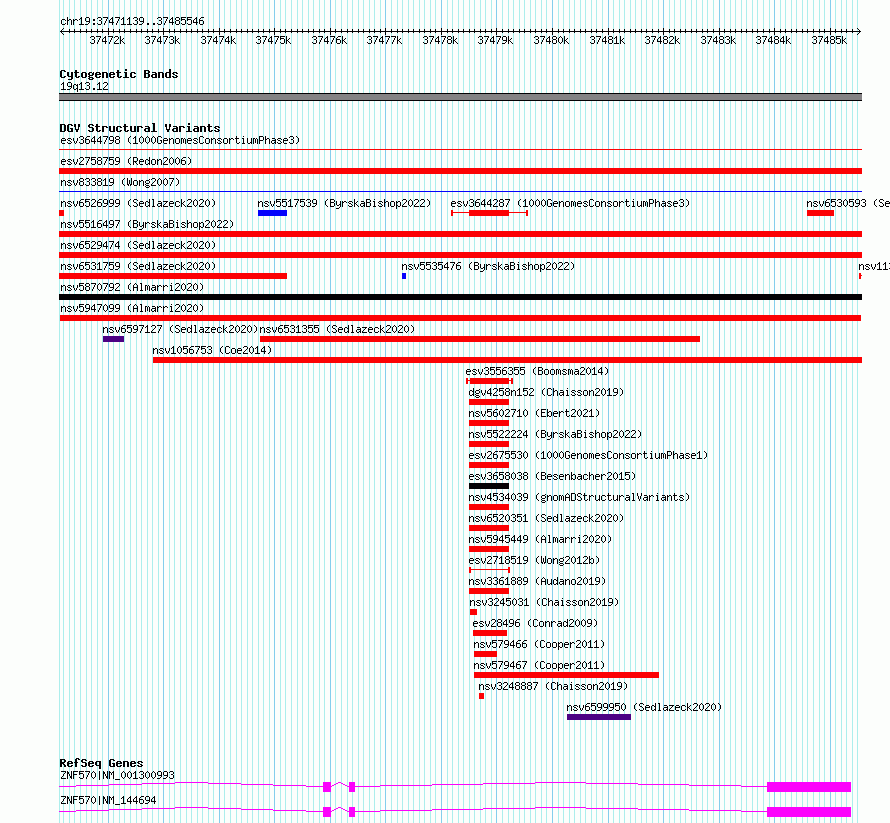The image size is (890, 823).
Task: Click the RefSeq Genes track heading
Action: [101, 763]
